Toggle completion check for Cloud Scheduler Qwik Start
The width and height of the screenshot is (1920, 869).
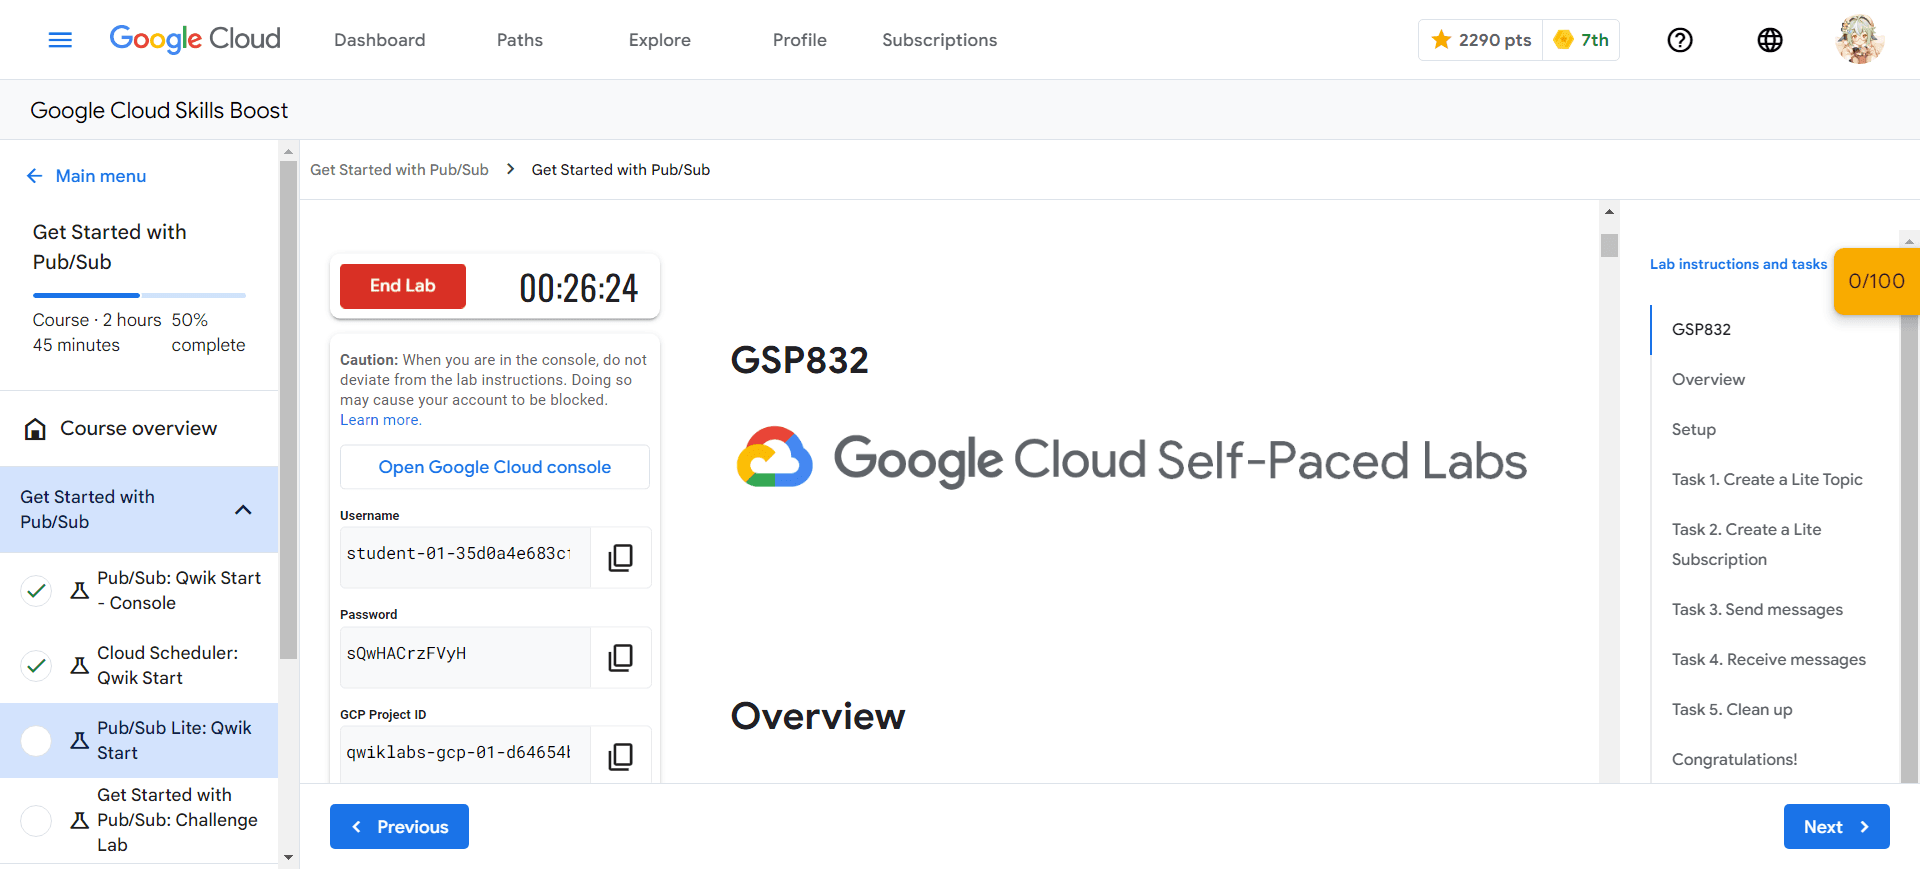(36, 665)
